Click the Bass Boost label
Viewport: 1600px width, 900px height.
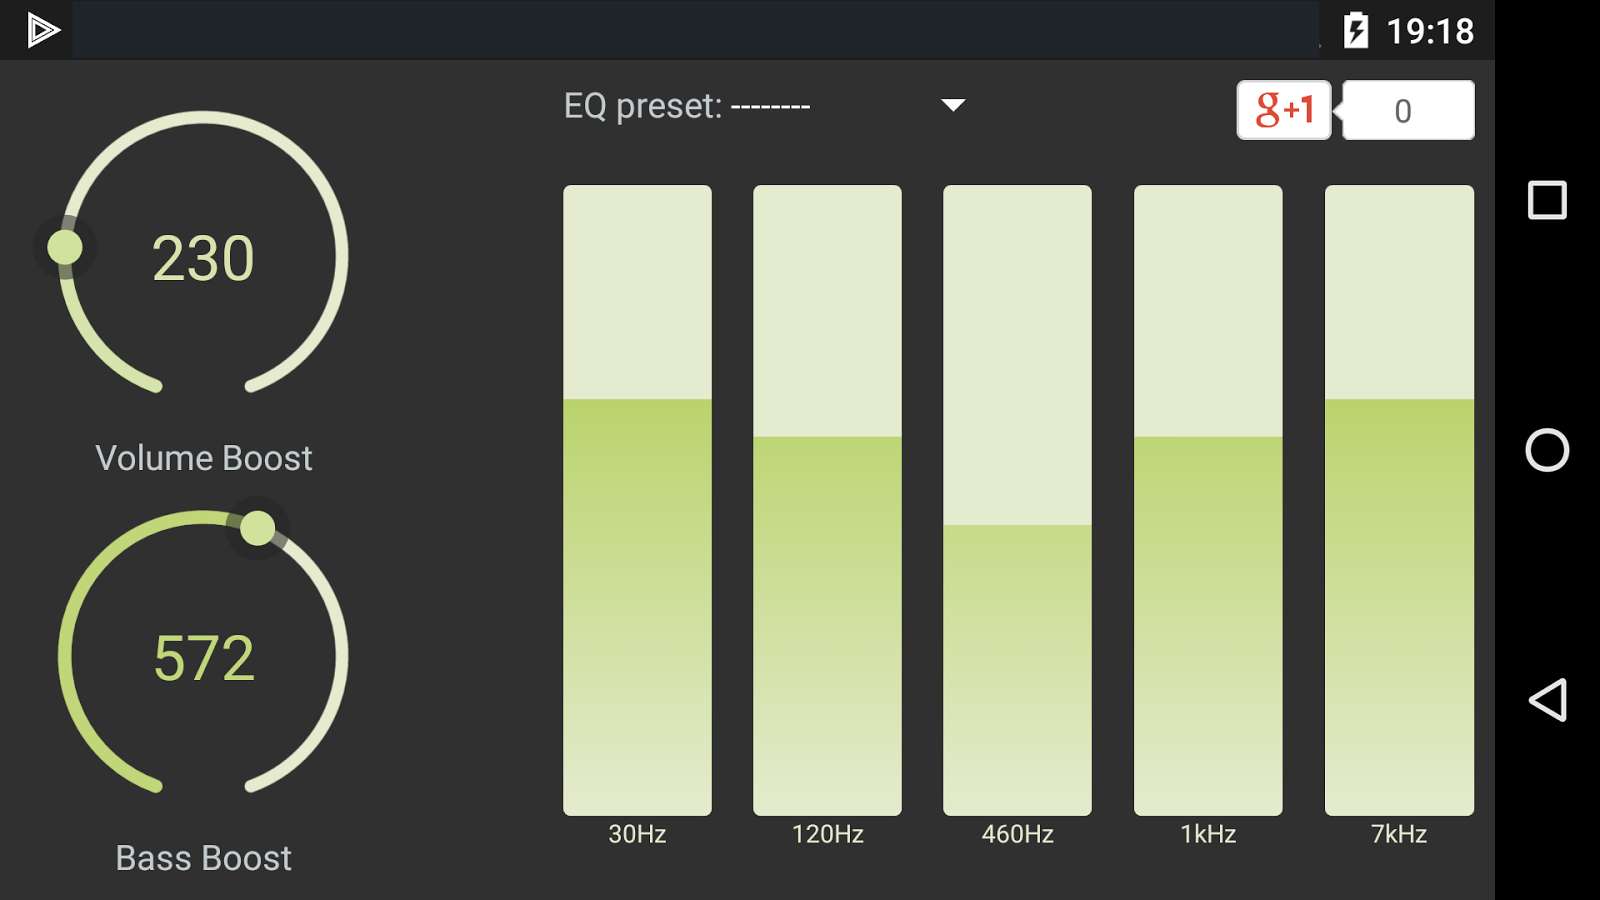click(x=203, y=858)
